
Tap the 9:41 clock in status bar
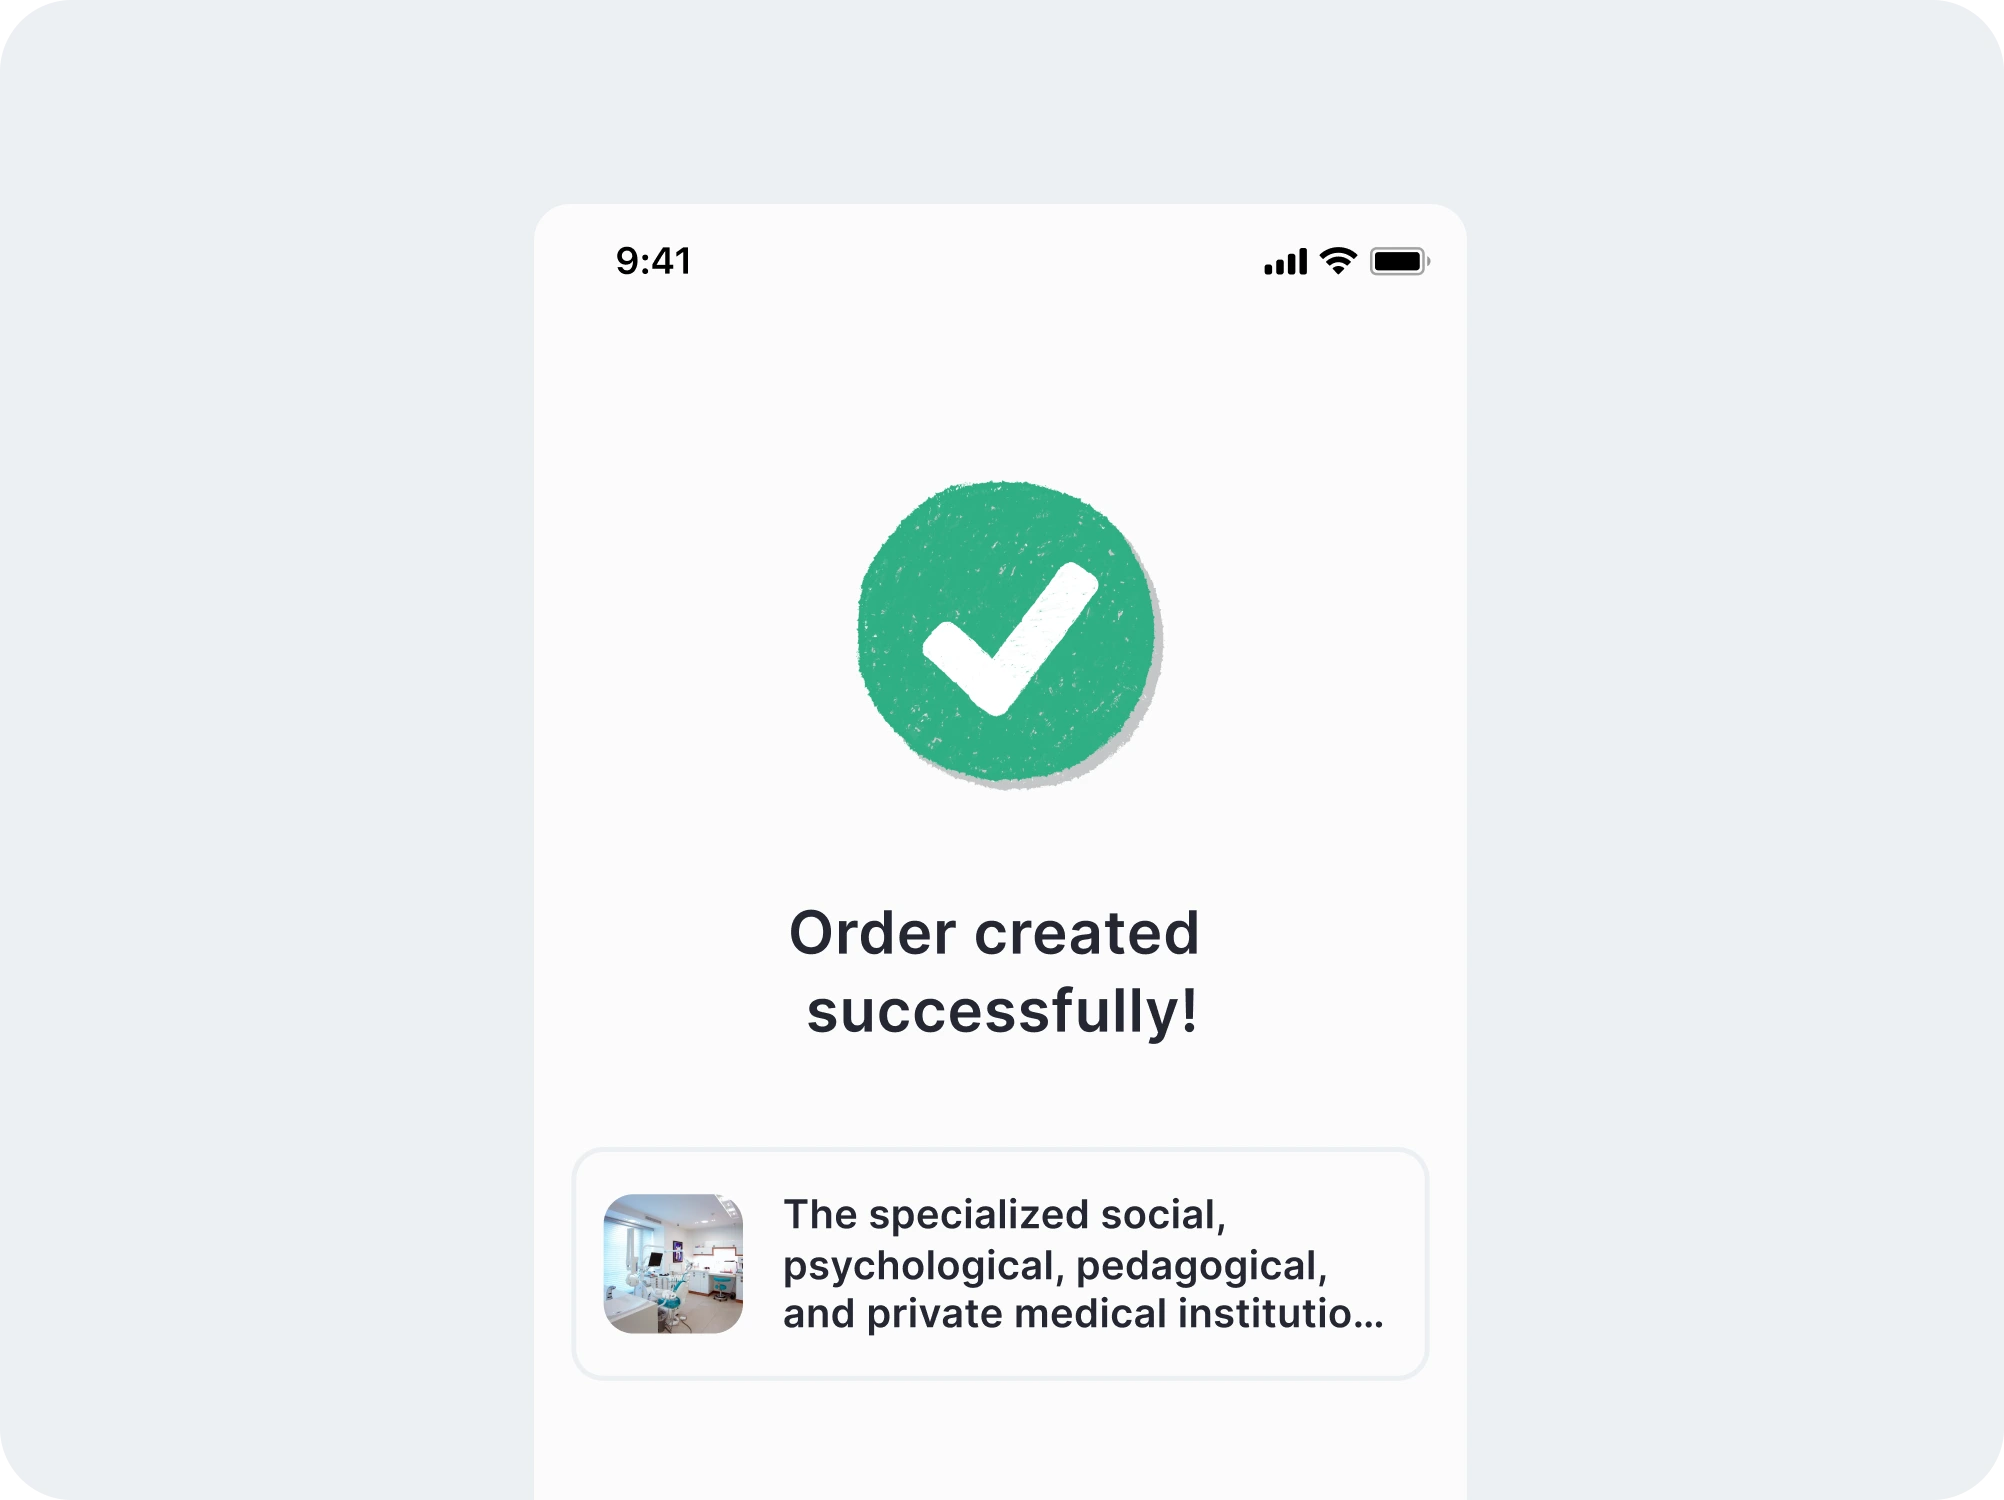(653, 261)
